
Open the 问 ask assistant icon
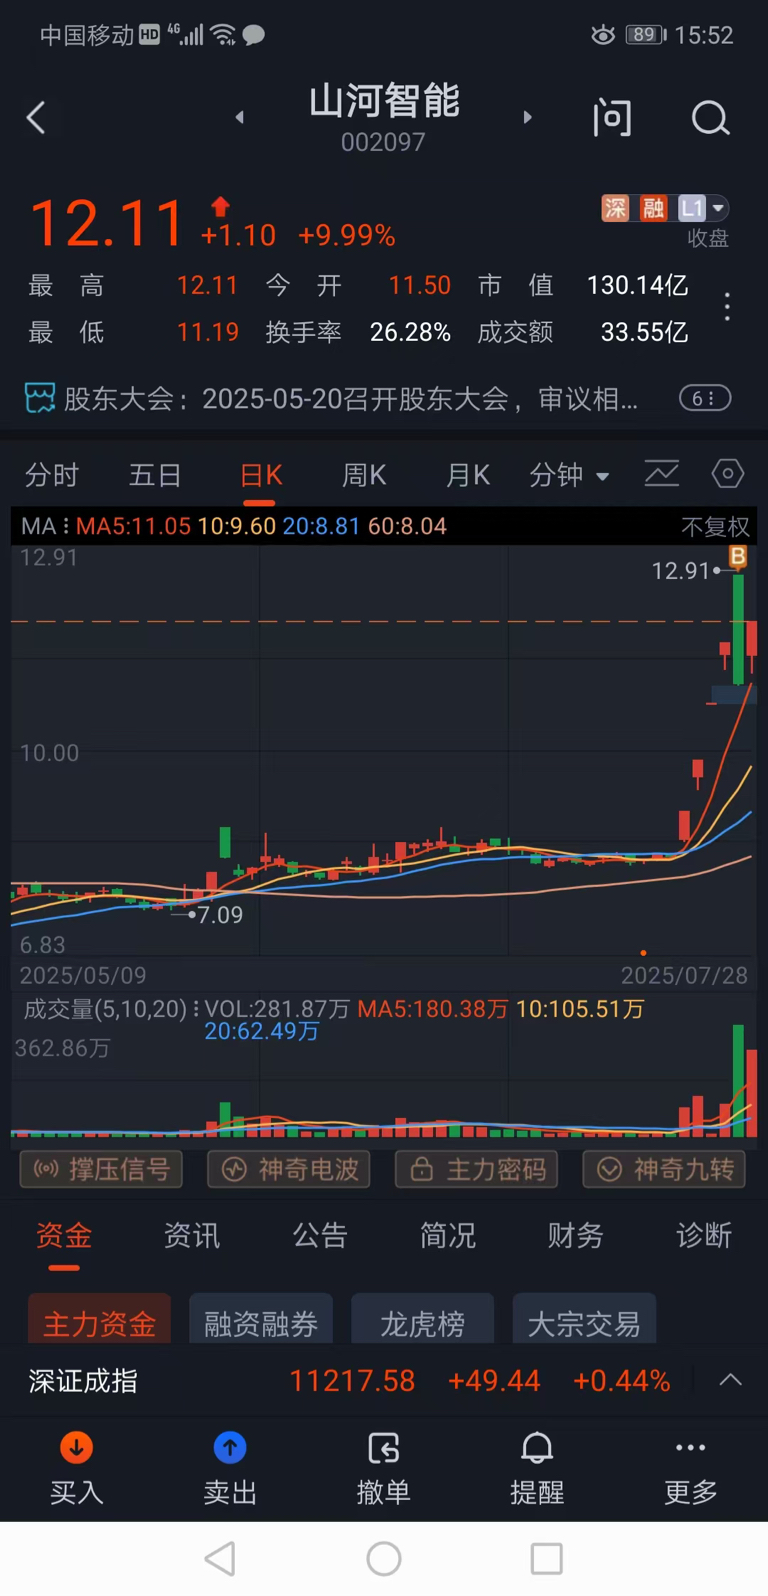[612, 118]
